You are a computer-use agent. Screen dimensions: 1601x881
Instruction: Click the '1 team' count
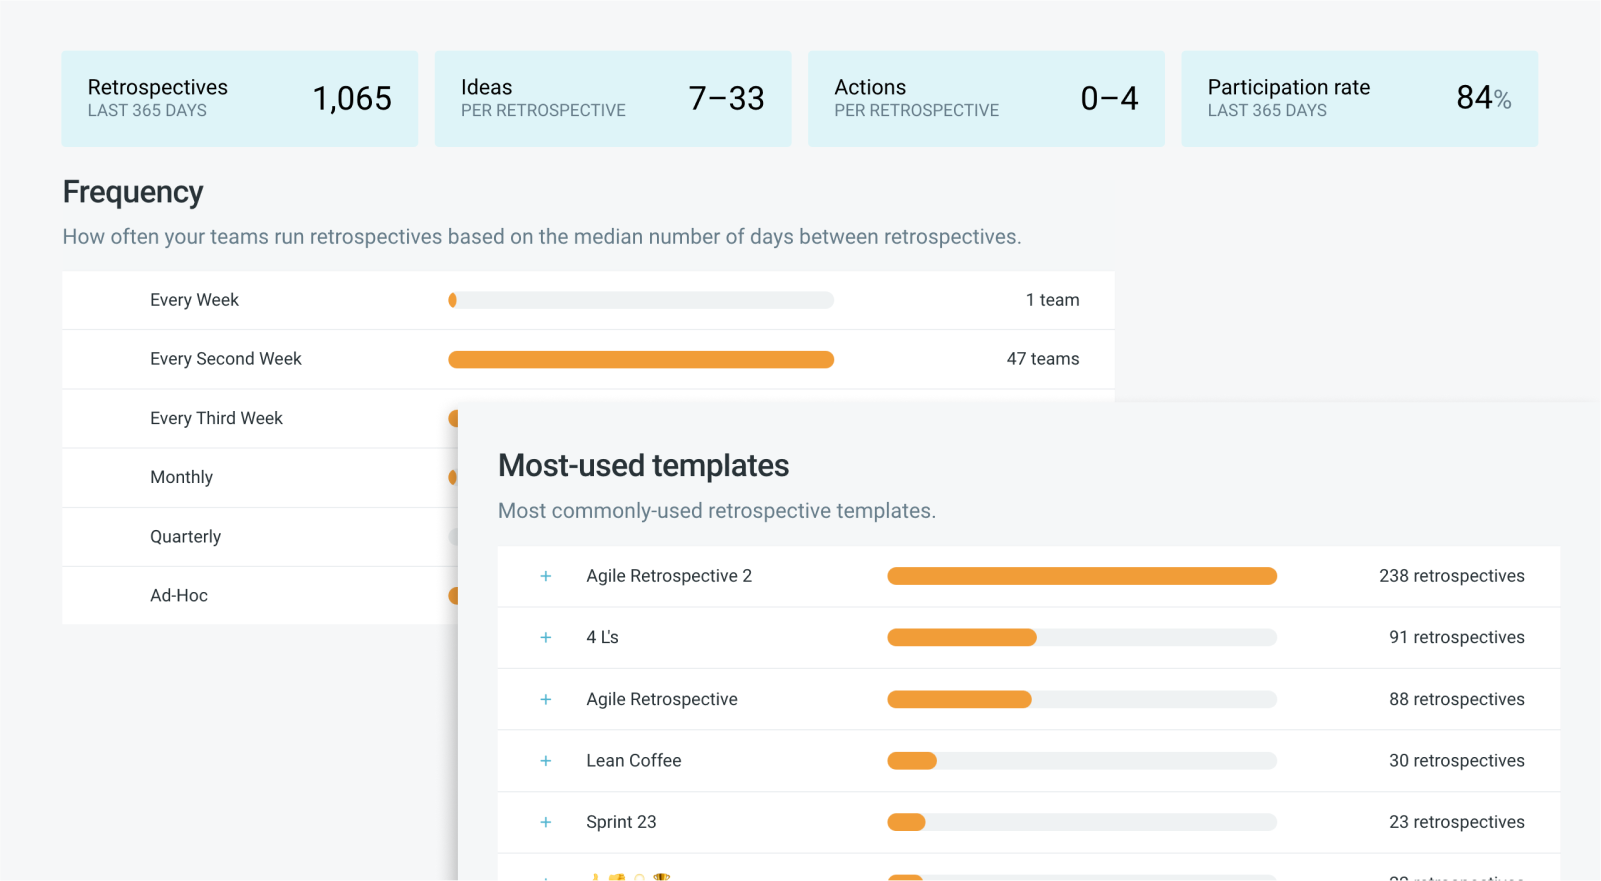1052,300
